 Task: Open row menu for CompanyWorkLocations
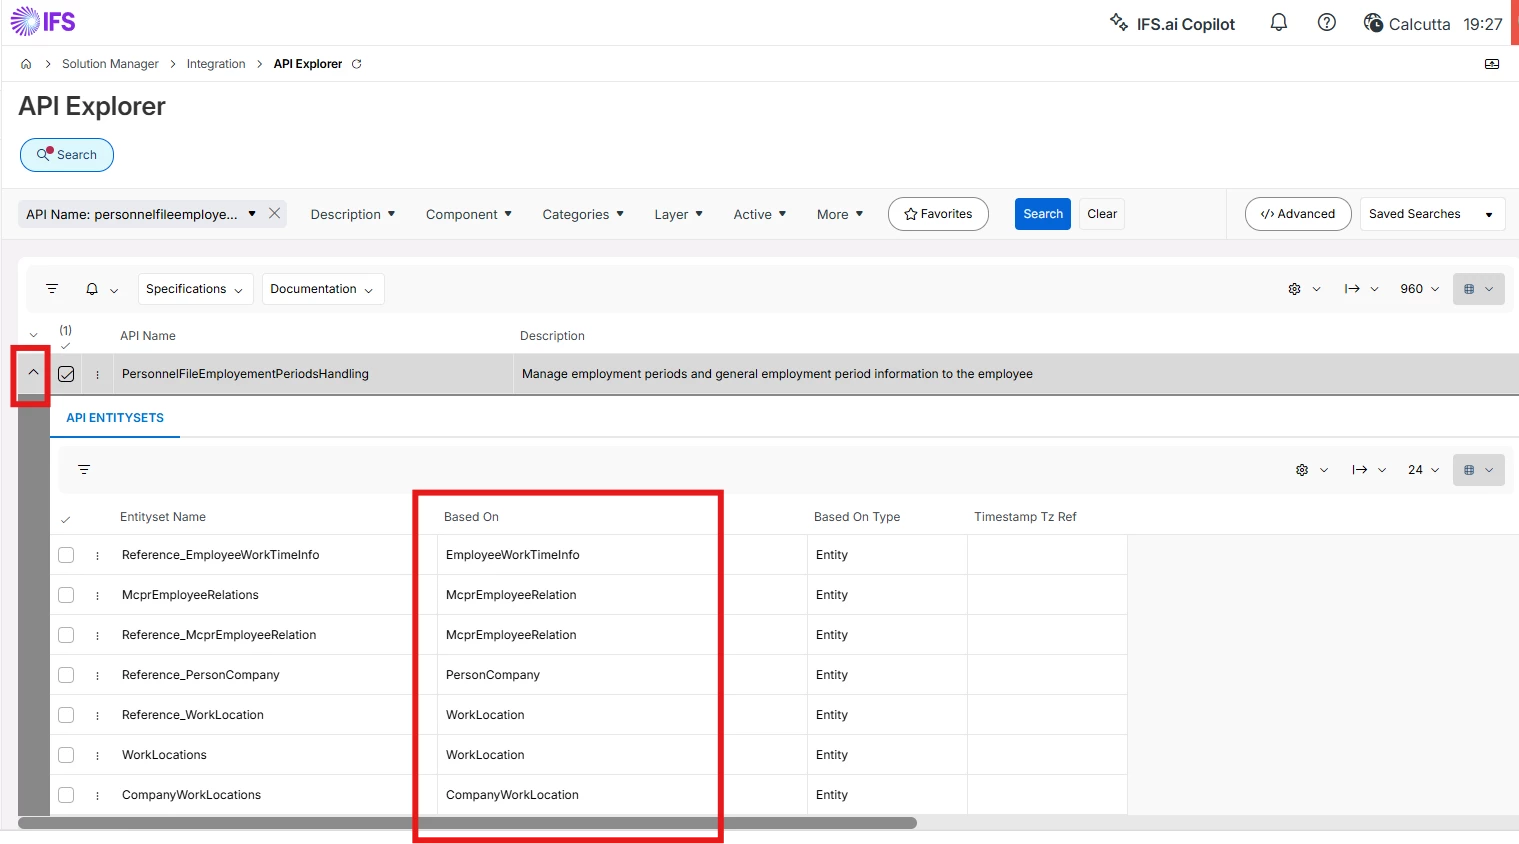[97, 795]
